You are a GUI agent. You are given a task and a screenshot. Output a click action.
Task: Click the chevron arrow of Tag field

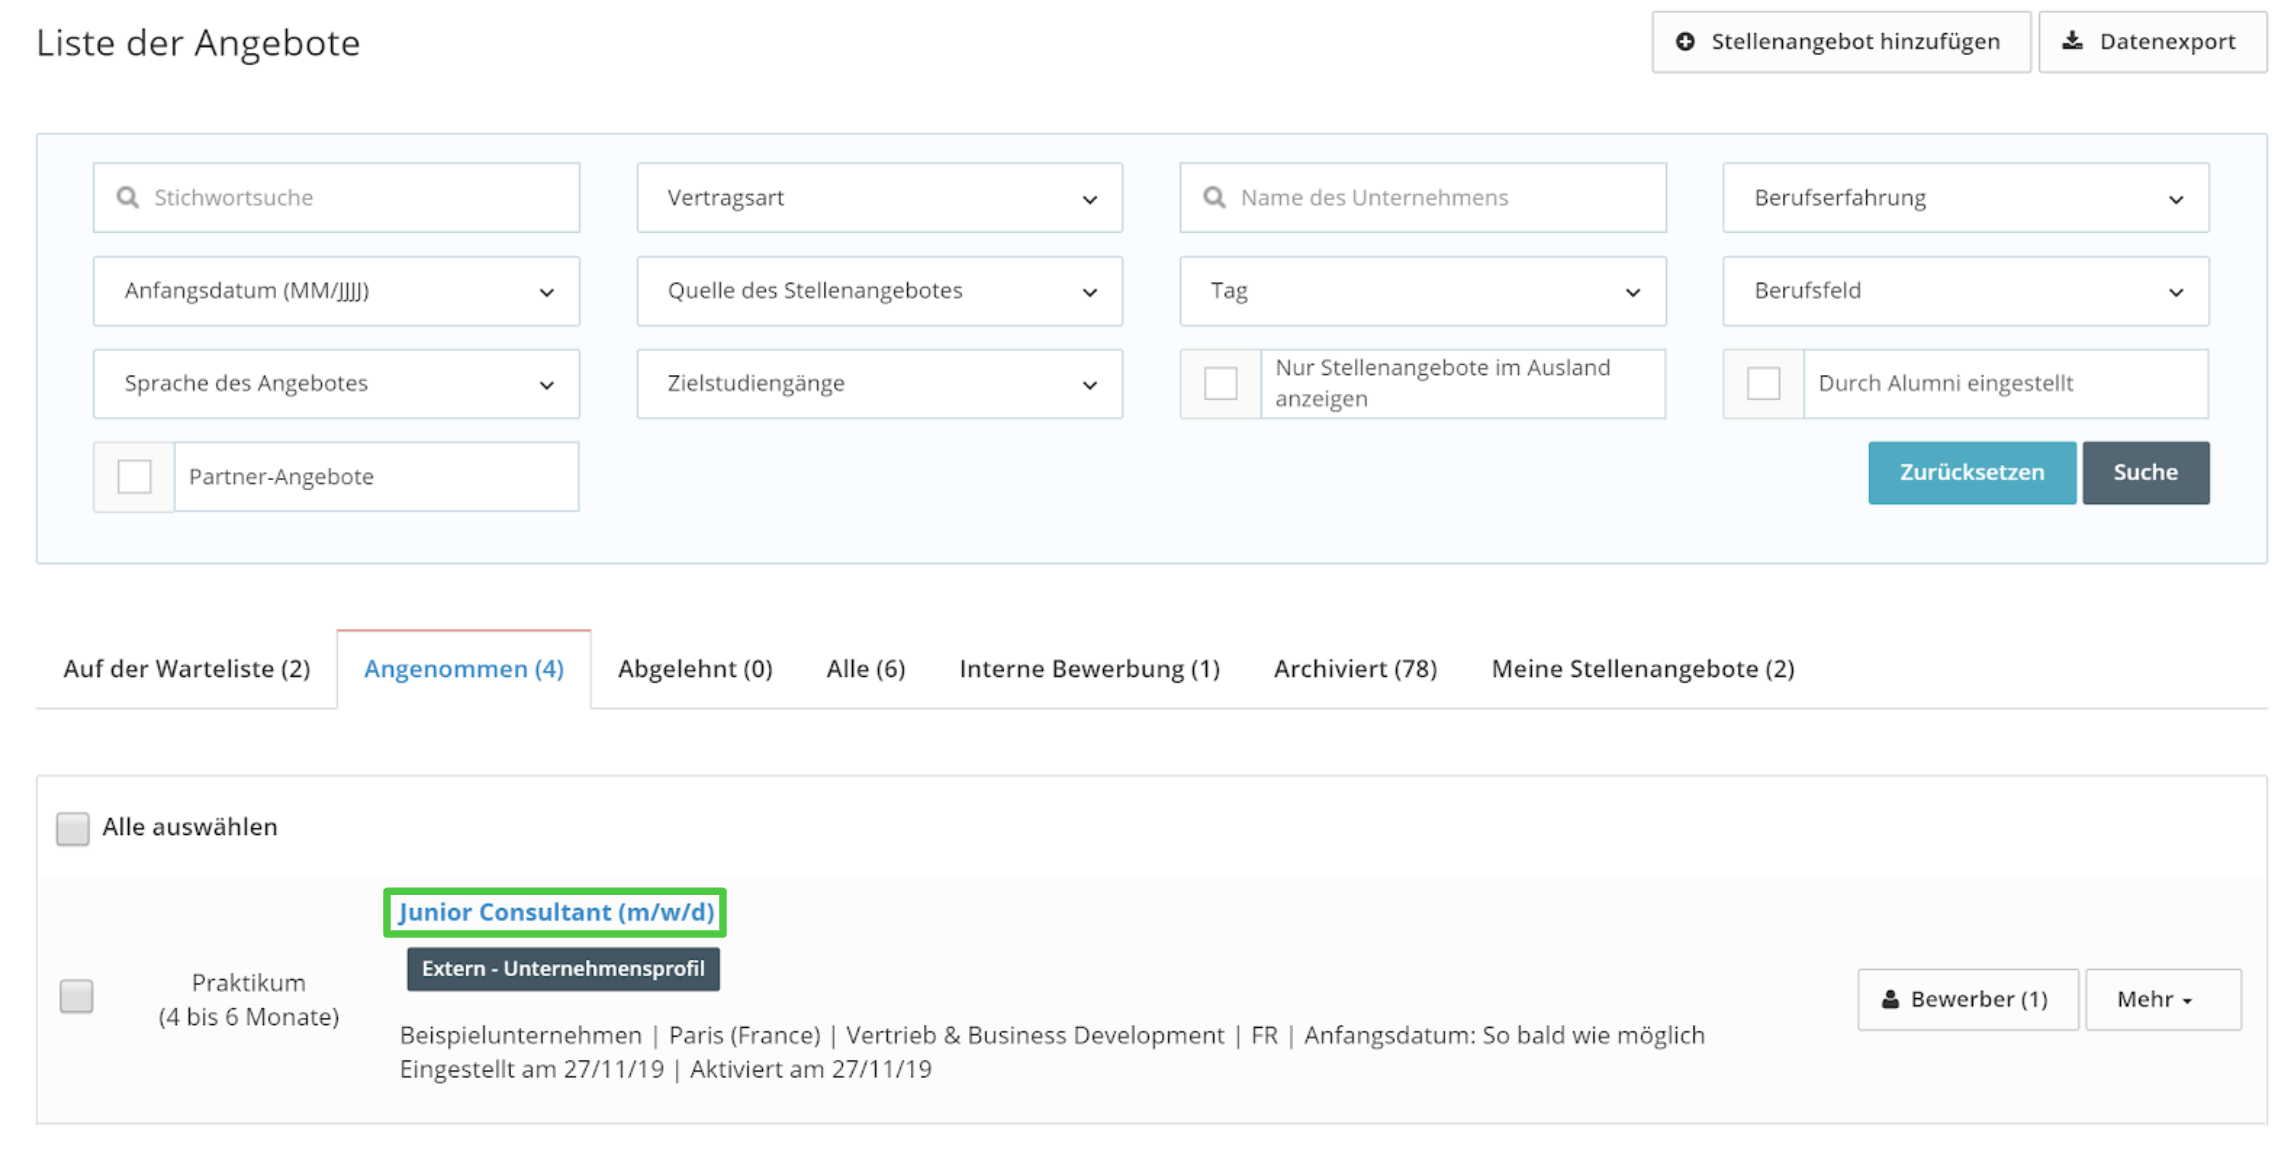coord(1633,292)
